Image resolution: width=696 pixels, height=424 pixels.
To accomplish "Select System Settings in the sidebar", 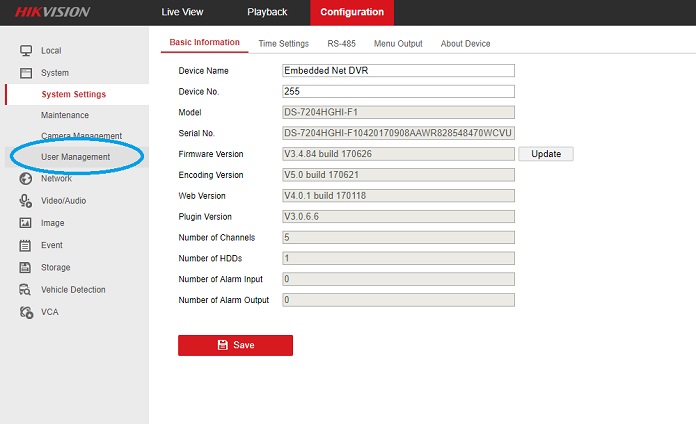I will 73,94.
